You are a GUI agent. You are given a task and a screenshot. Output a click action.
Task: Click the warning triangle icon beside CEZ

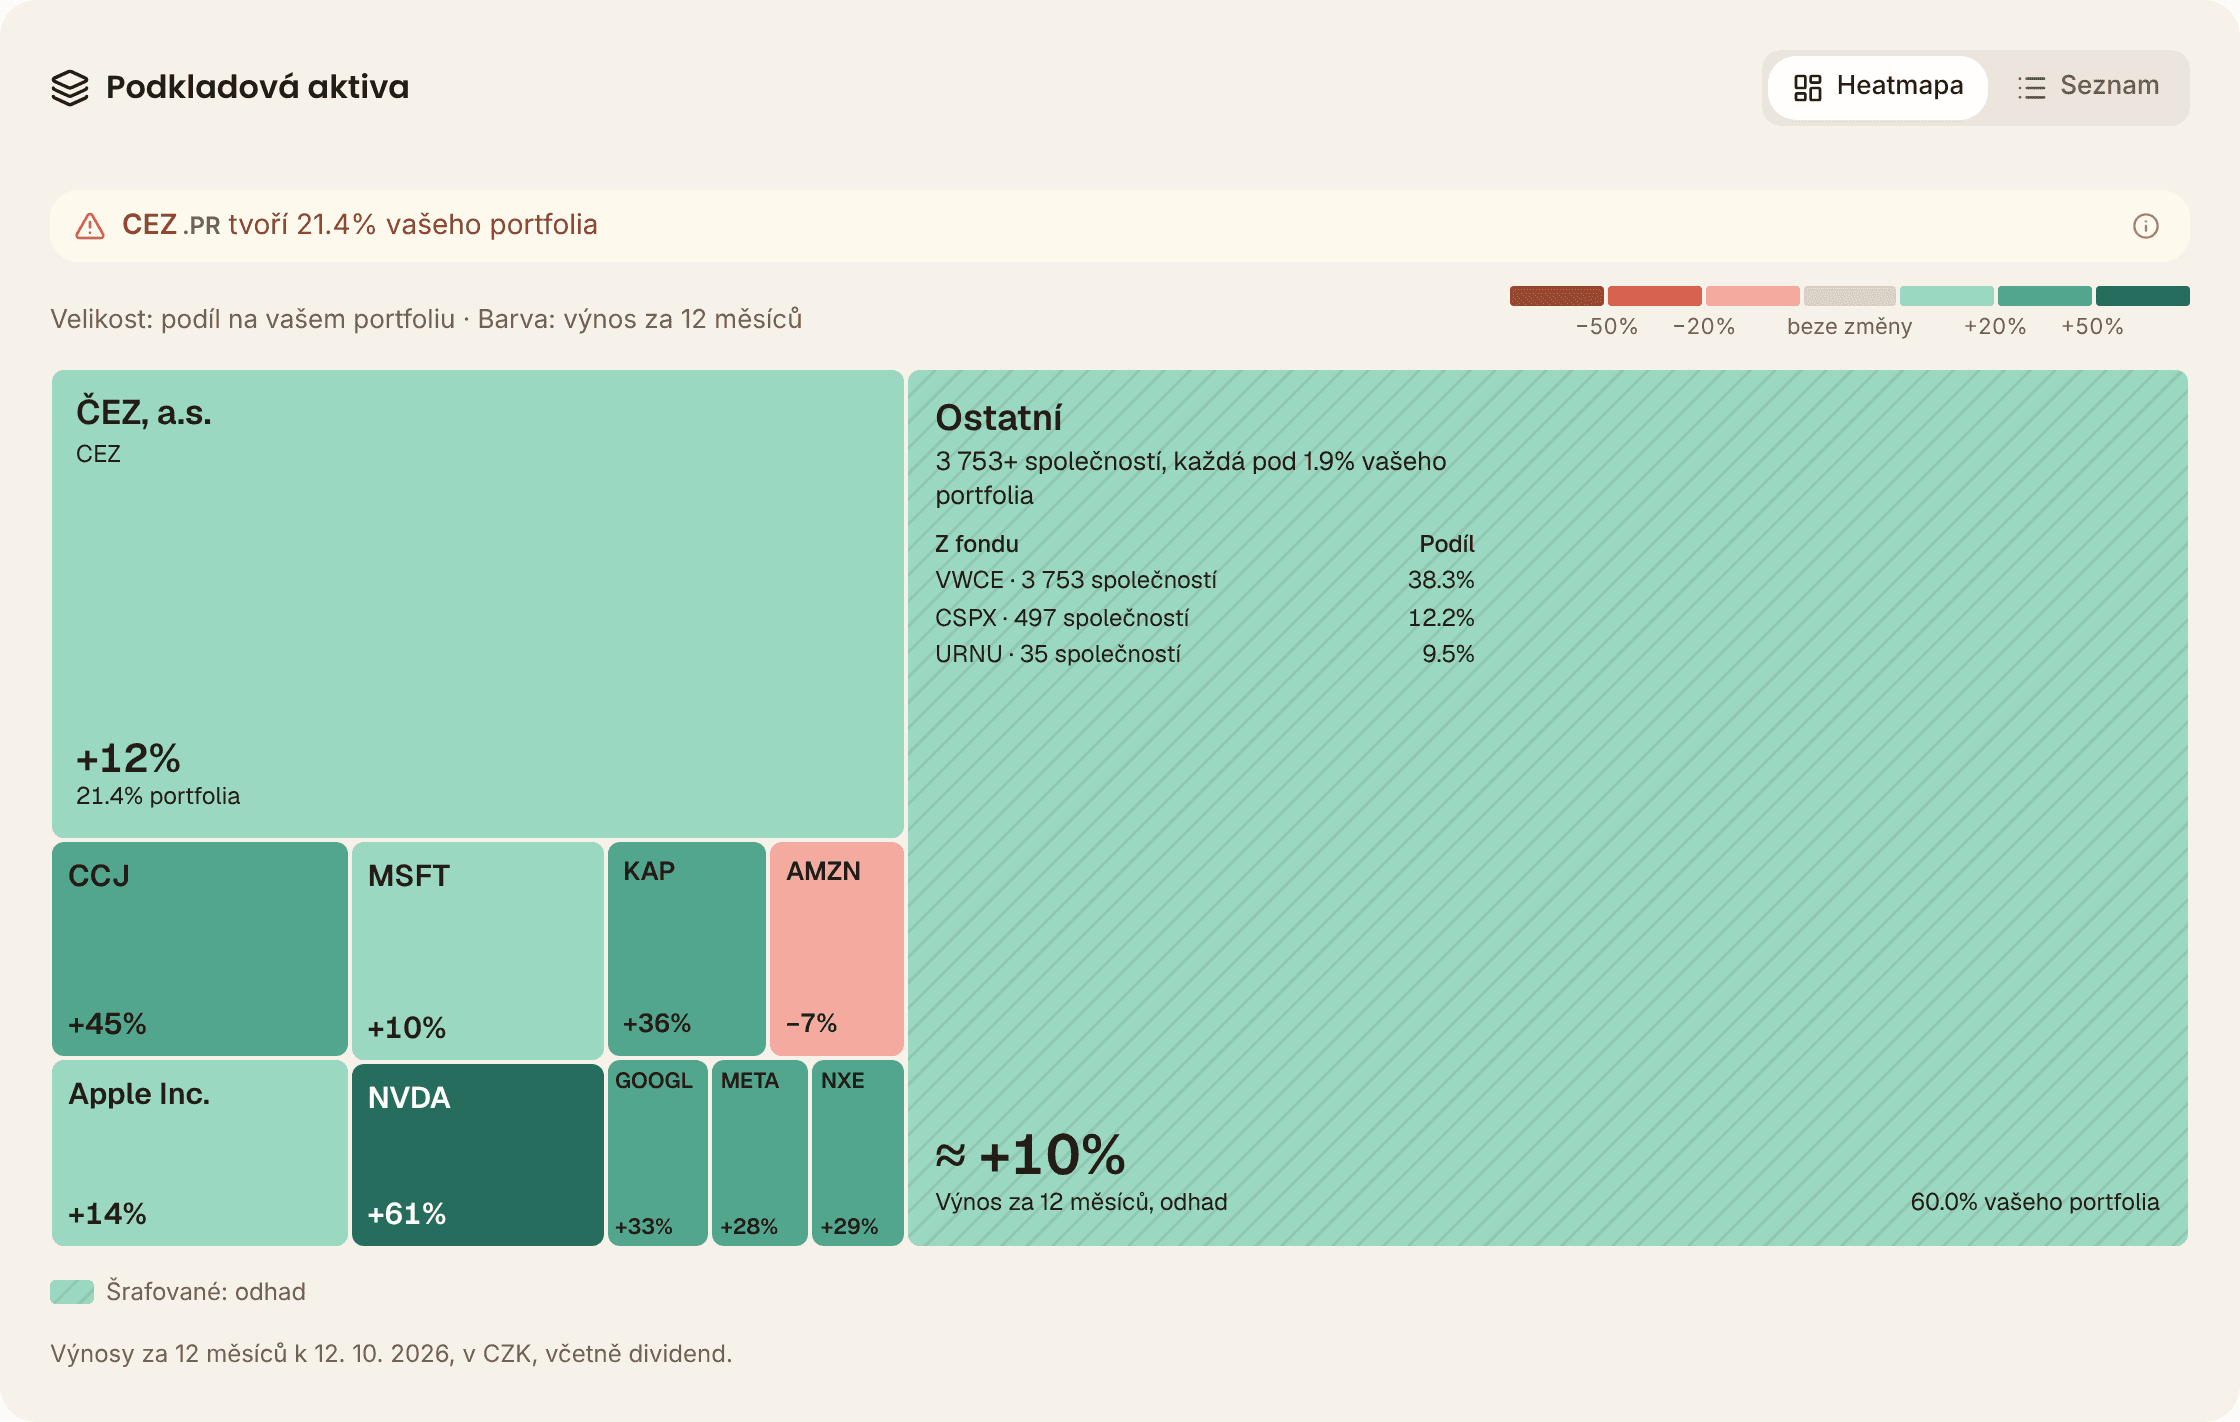pos(90,226)
